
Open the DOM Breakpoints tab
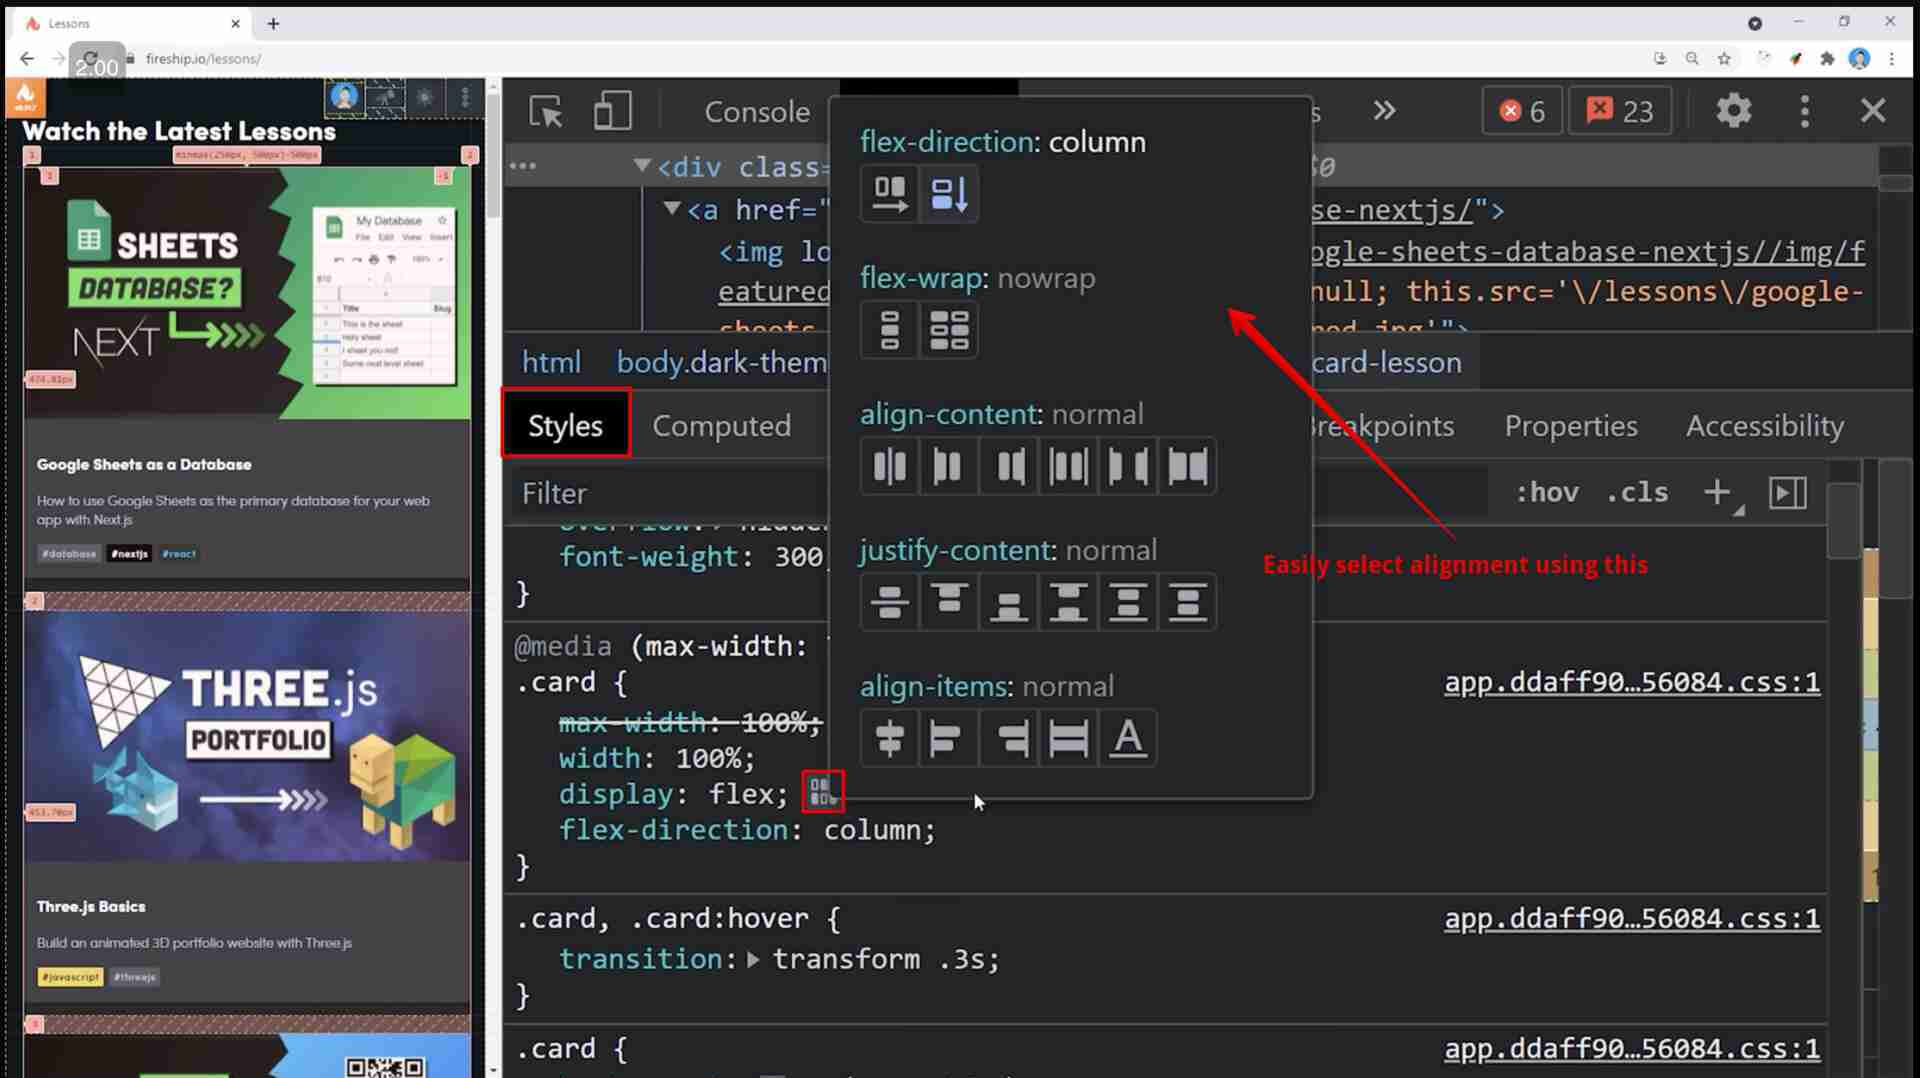[1383, 425]
